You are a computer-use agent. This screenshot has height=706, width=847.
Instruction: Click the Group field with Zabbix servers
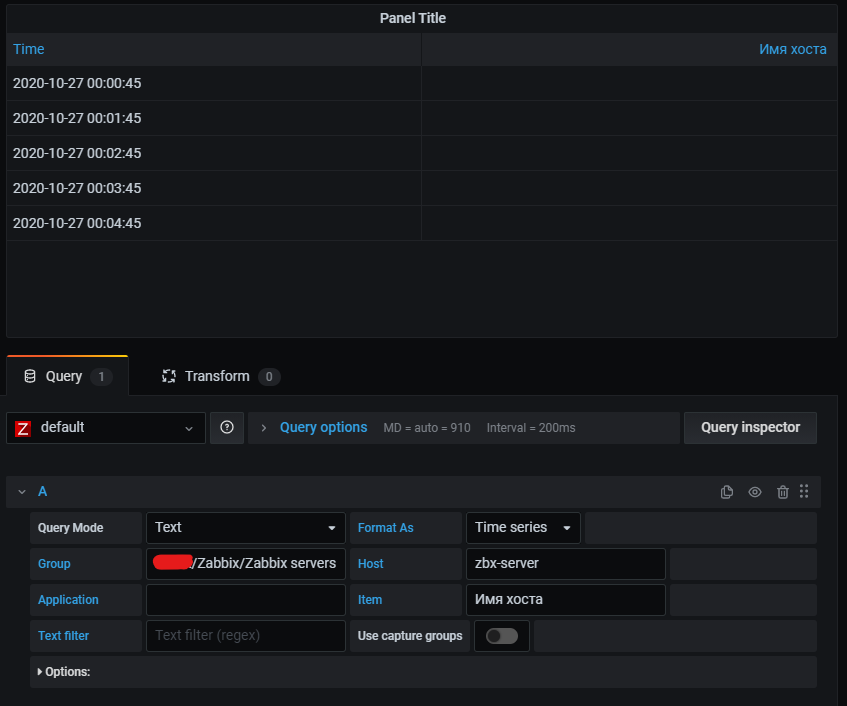(246, 564)
